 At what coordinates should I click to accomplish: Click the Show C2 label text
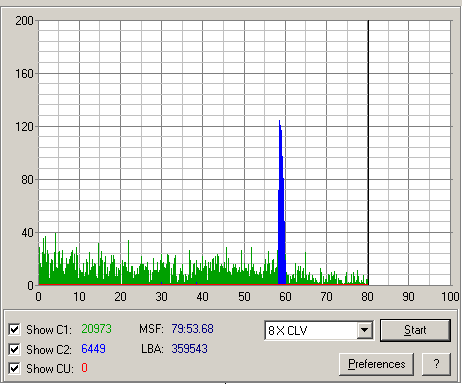tap(49, 349)
